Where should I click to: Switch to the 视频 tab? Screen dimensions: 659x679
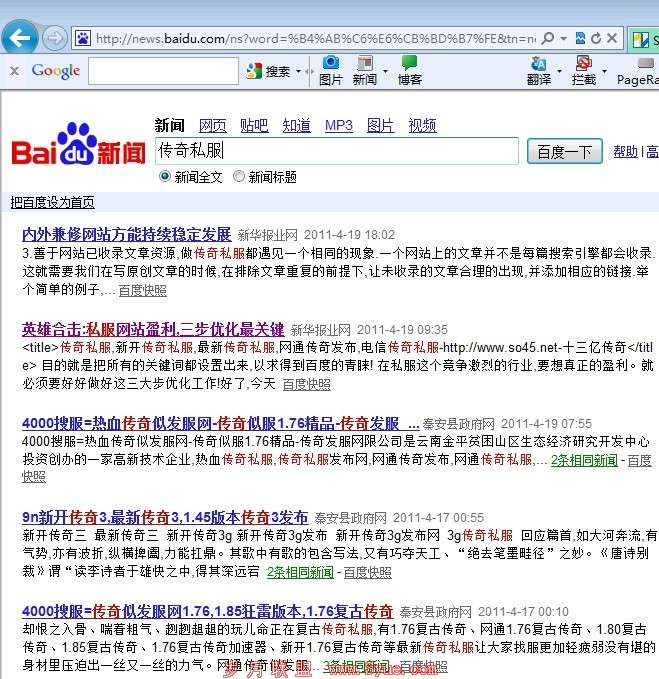[423, 126]
